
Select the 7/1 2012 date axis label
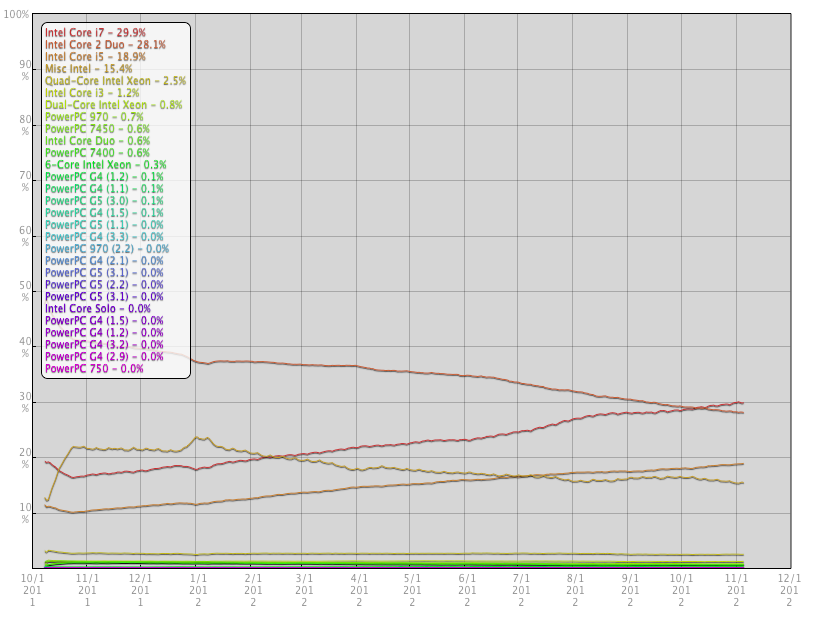coord(521,590)
